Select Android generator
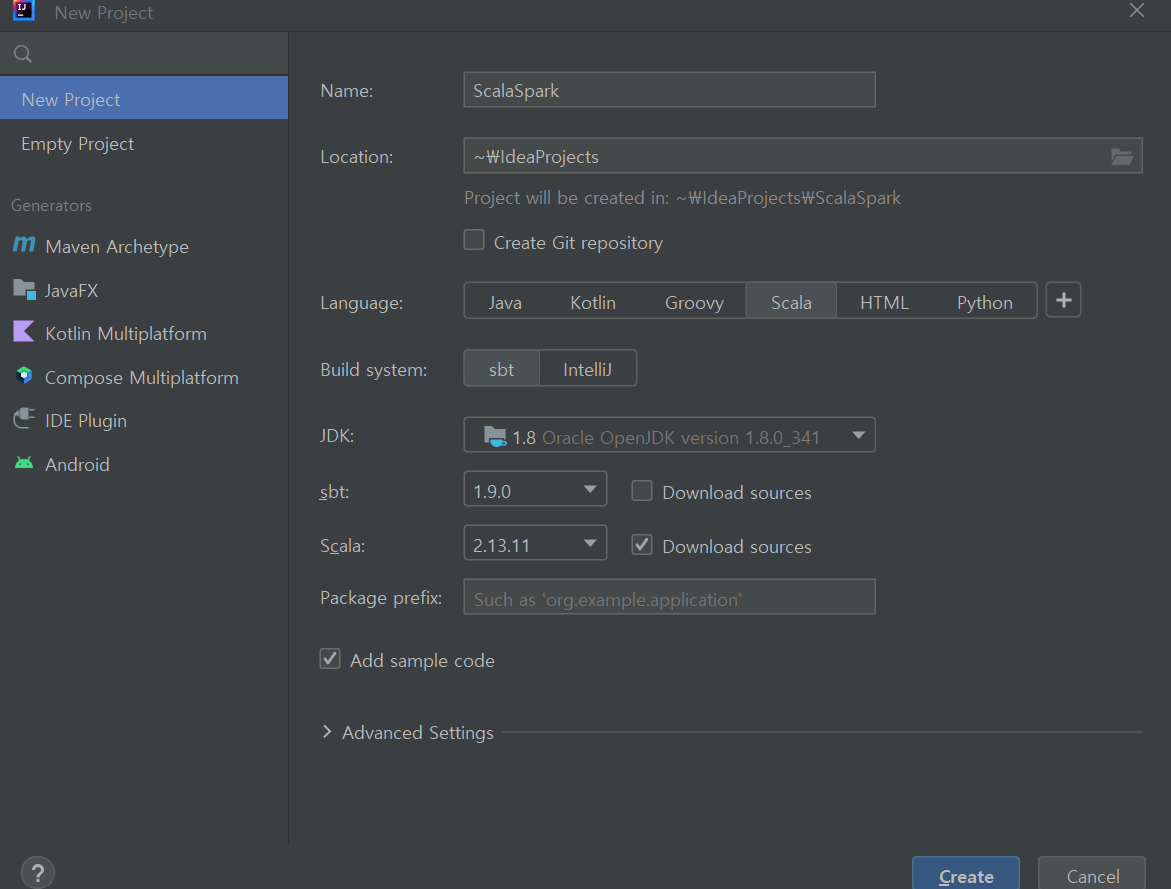1171x889 pixels. pyautogui.click(x=143, y=464)
